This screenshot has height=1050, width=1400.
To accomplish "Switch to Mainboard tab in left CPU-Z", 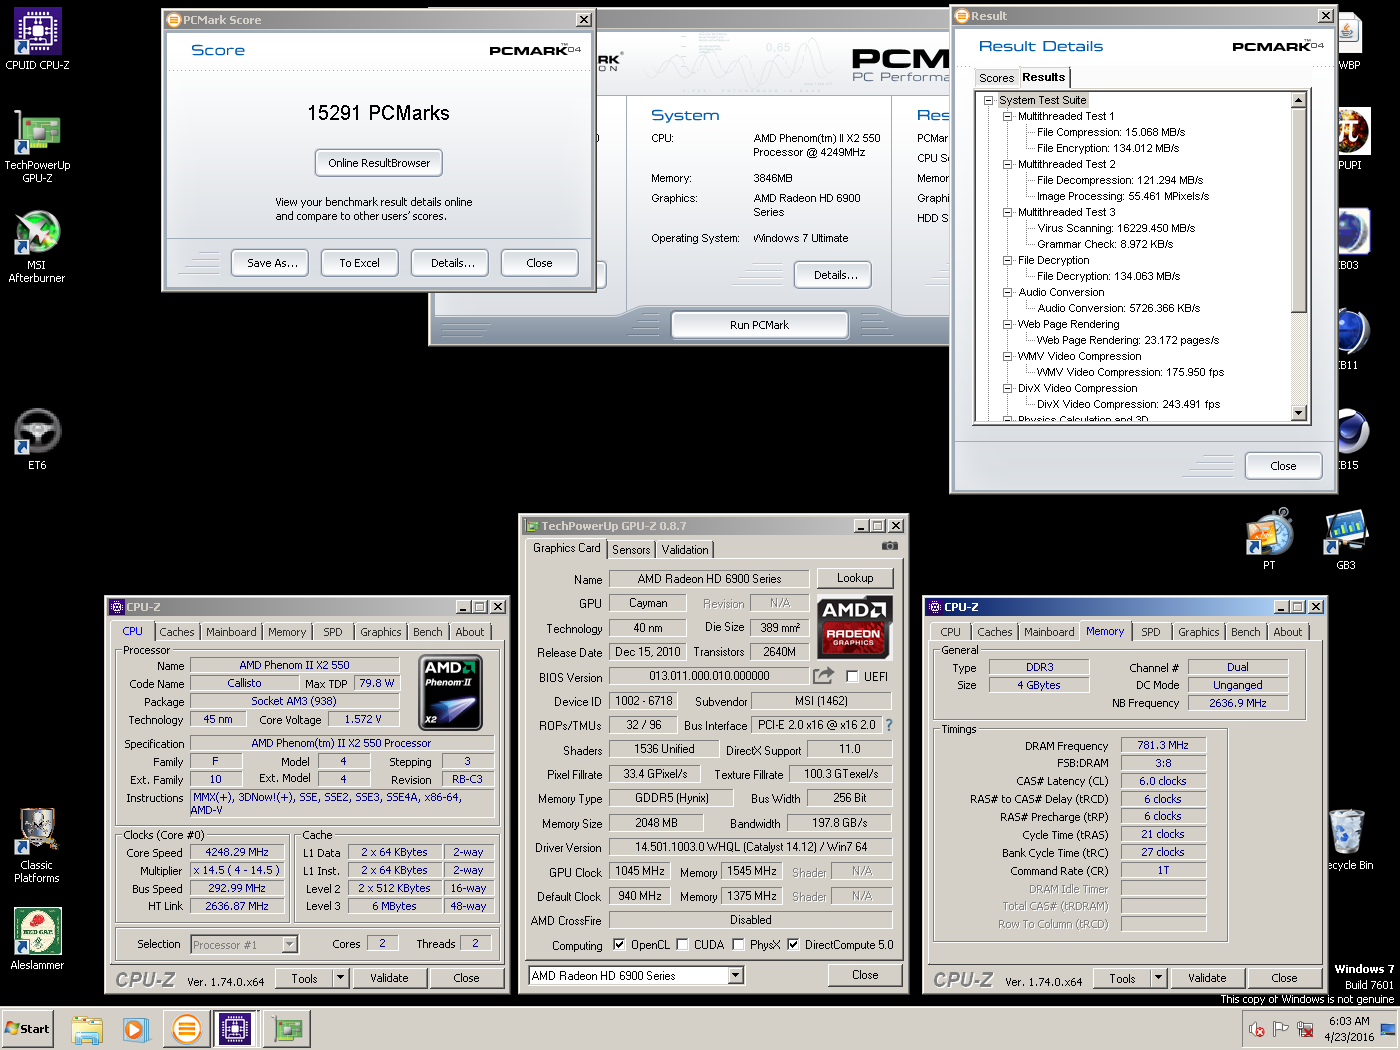I will tap(231, 632).
